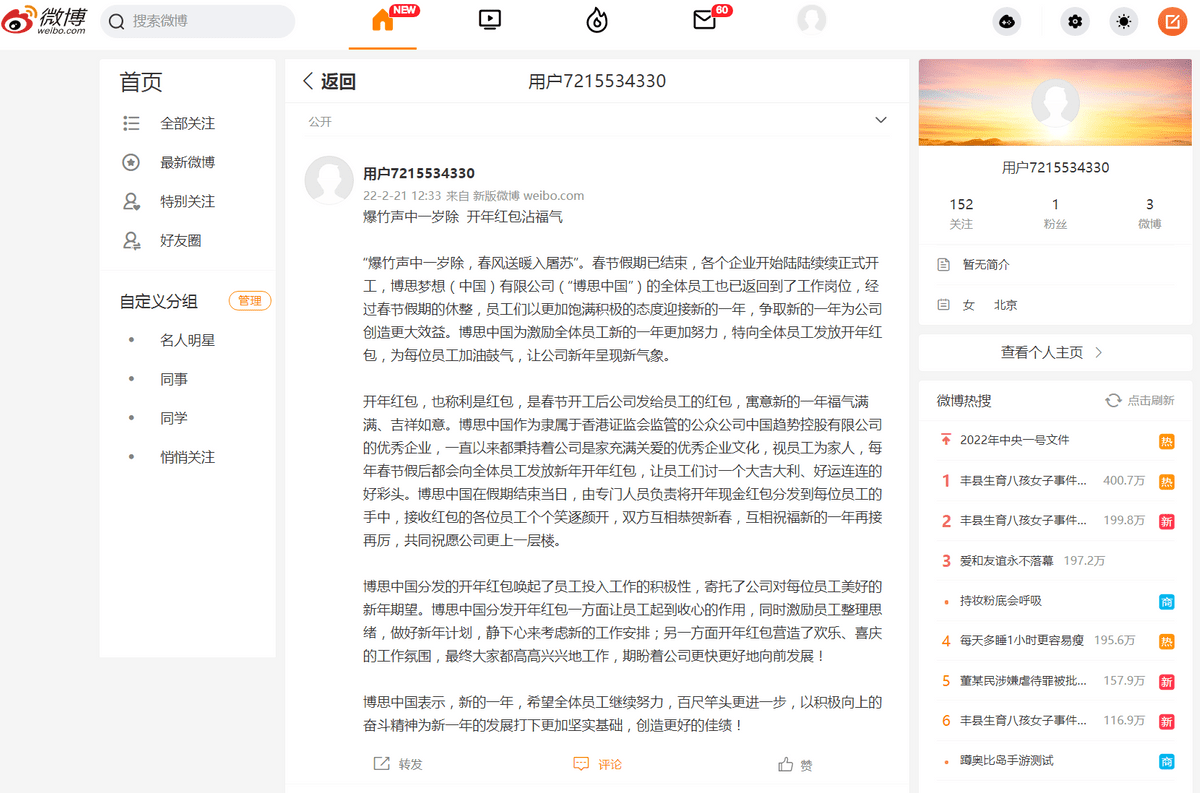Click 点击刷新 refresh icon
Image resolution: width=1200 pixels, height=793 pixels.
(1113, 400)
